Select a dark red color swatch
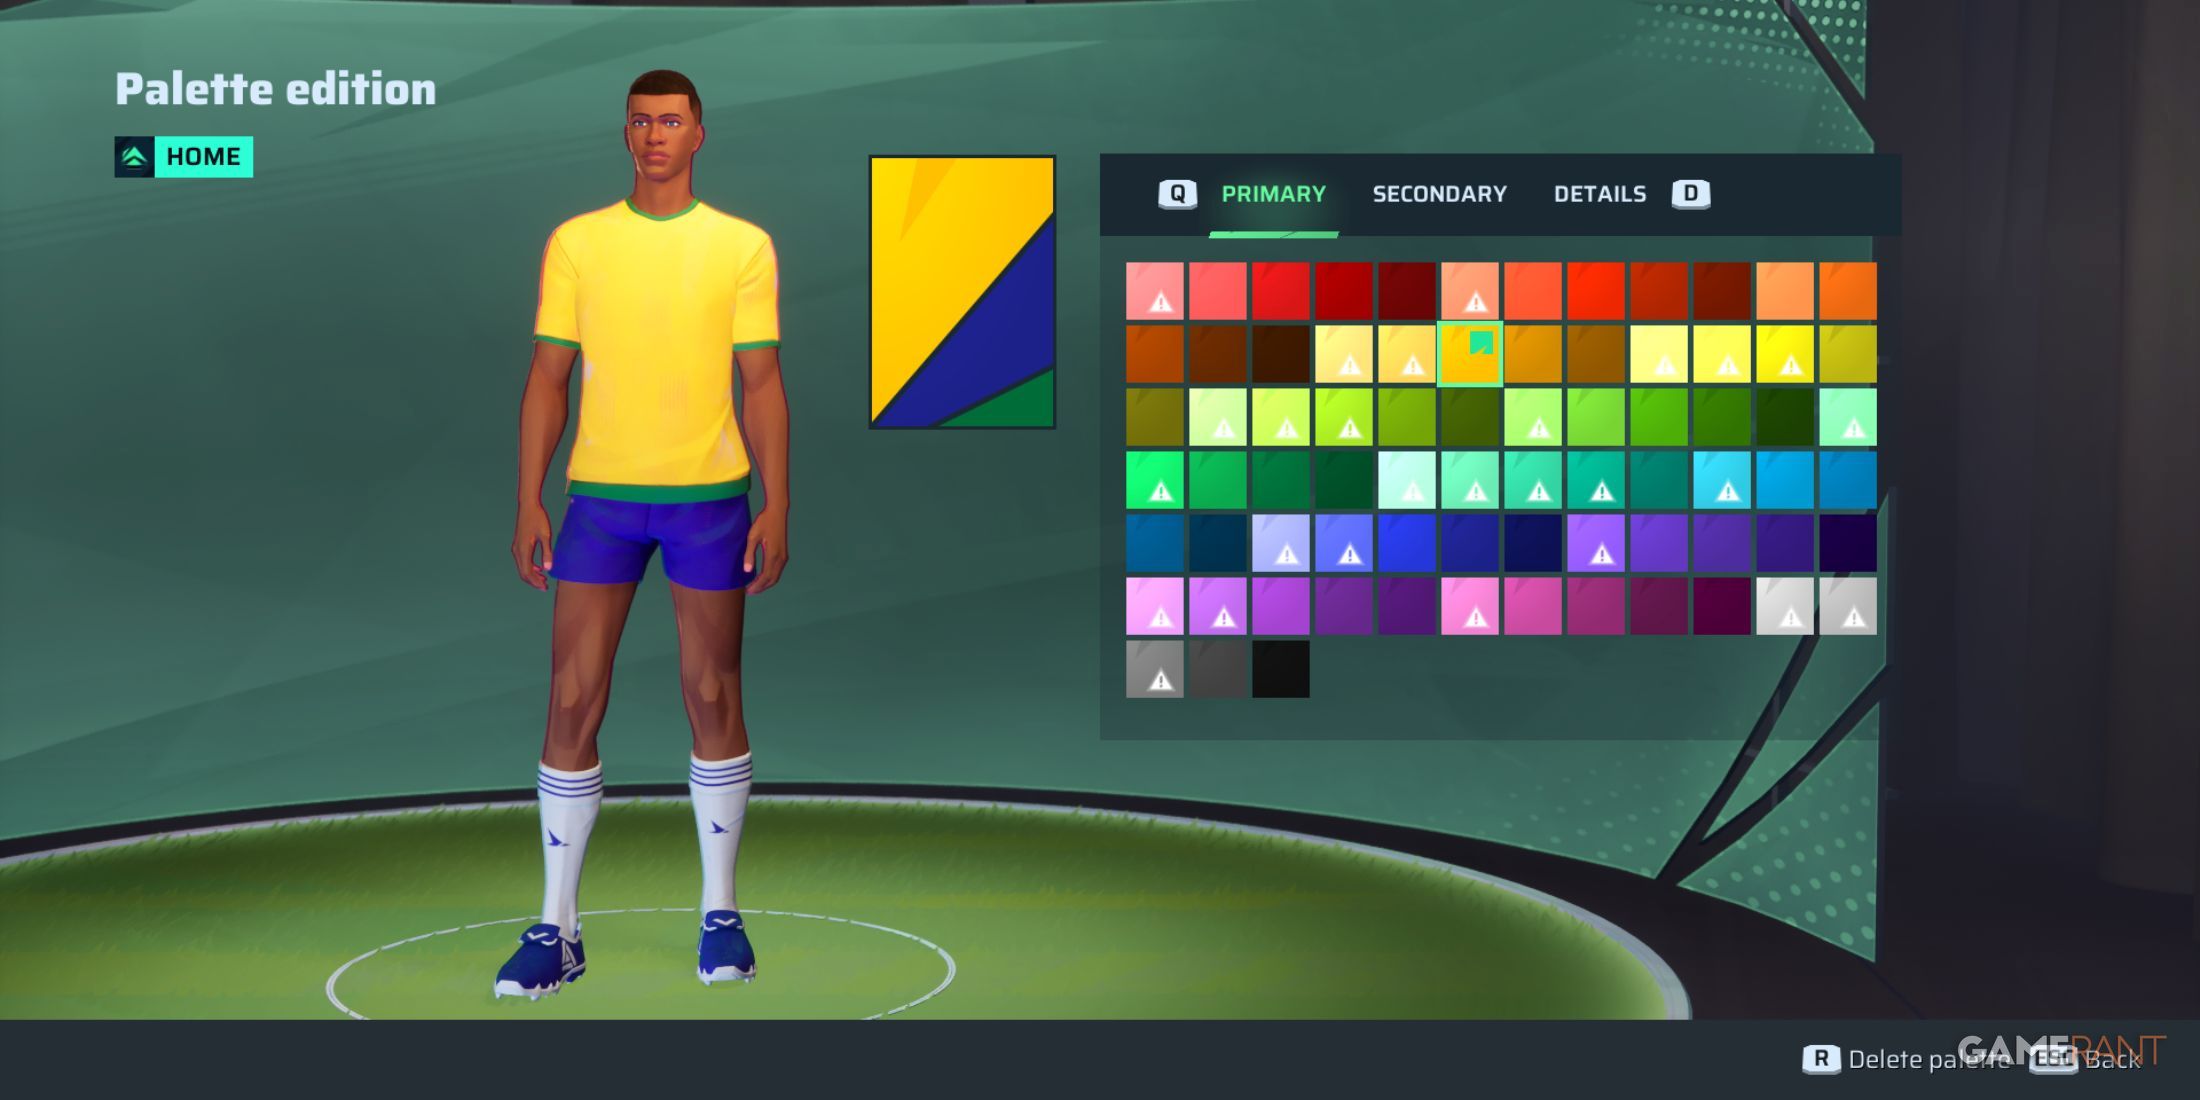The width and height of the screenshot is (2200, 1100). [1410, 290]
